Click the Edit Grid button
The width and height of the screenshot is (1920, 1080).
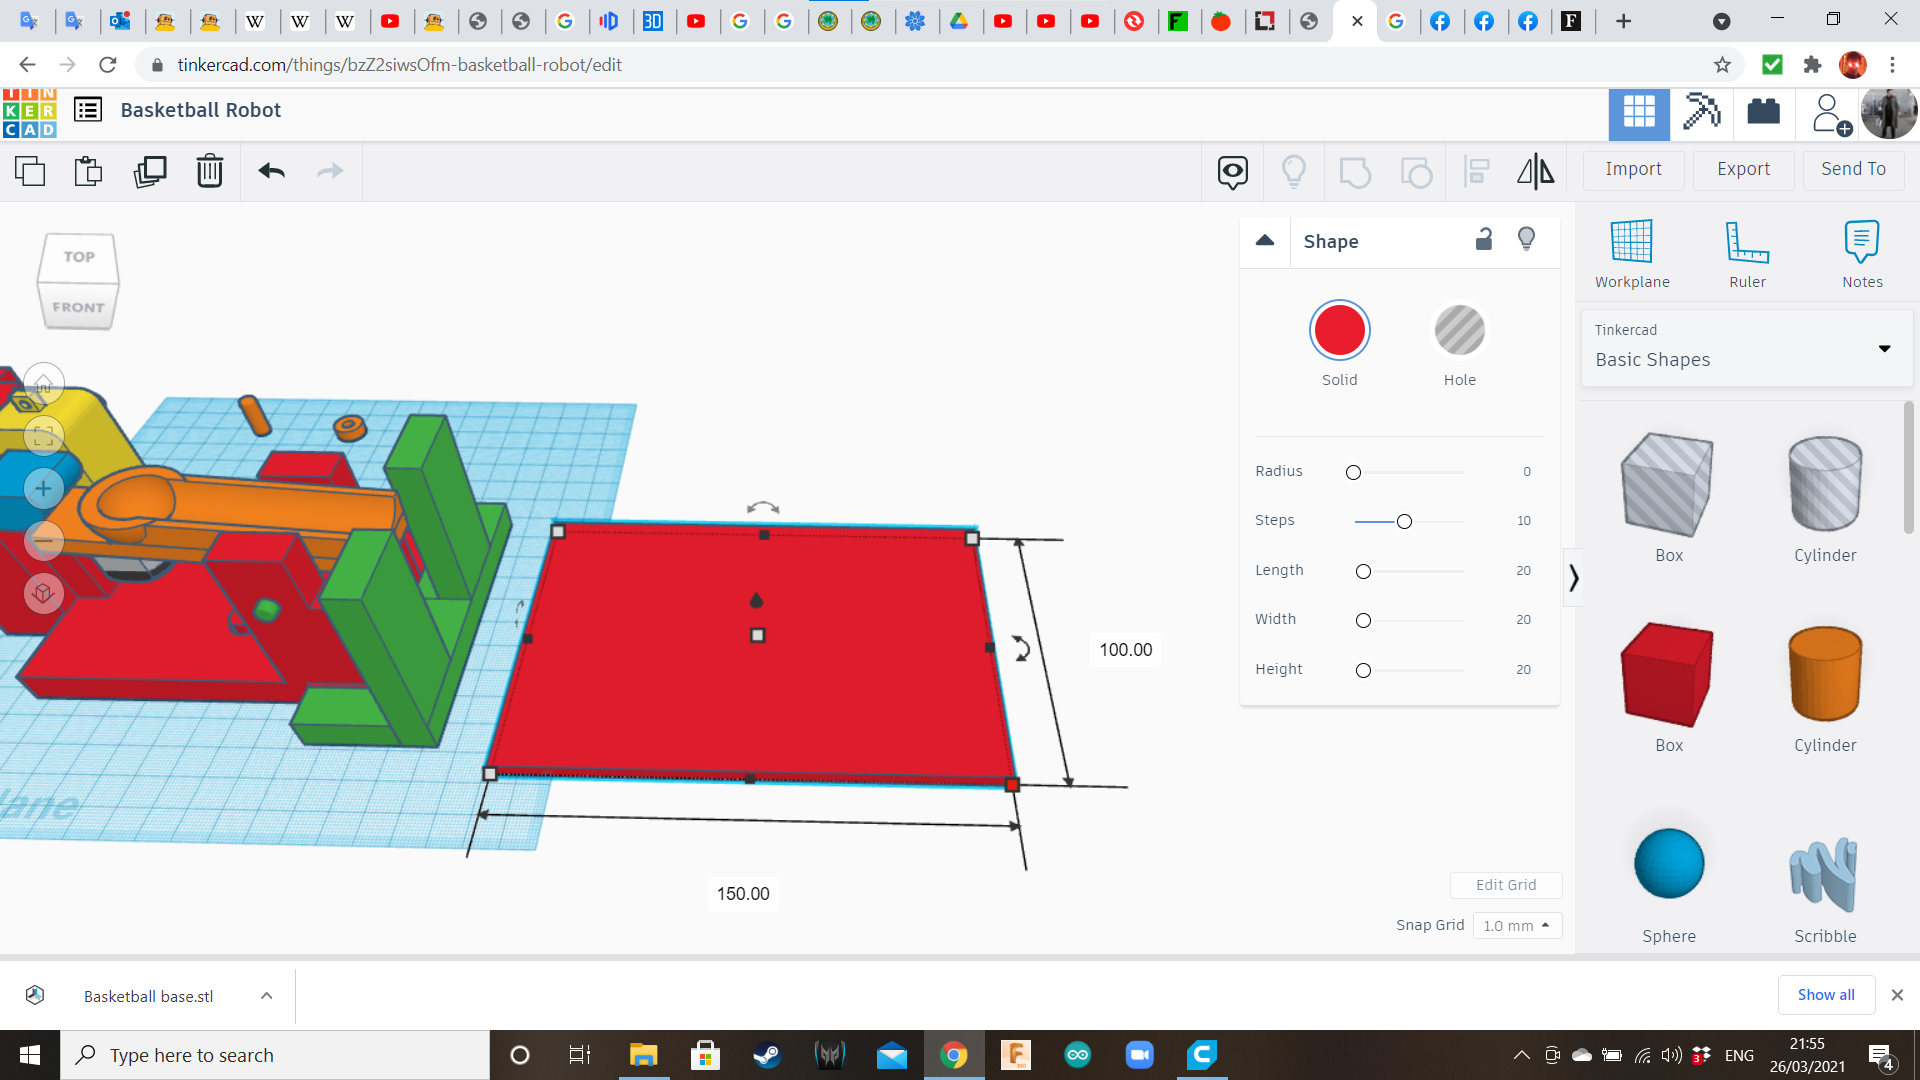1506,884
